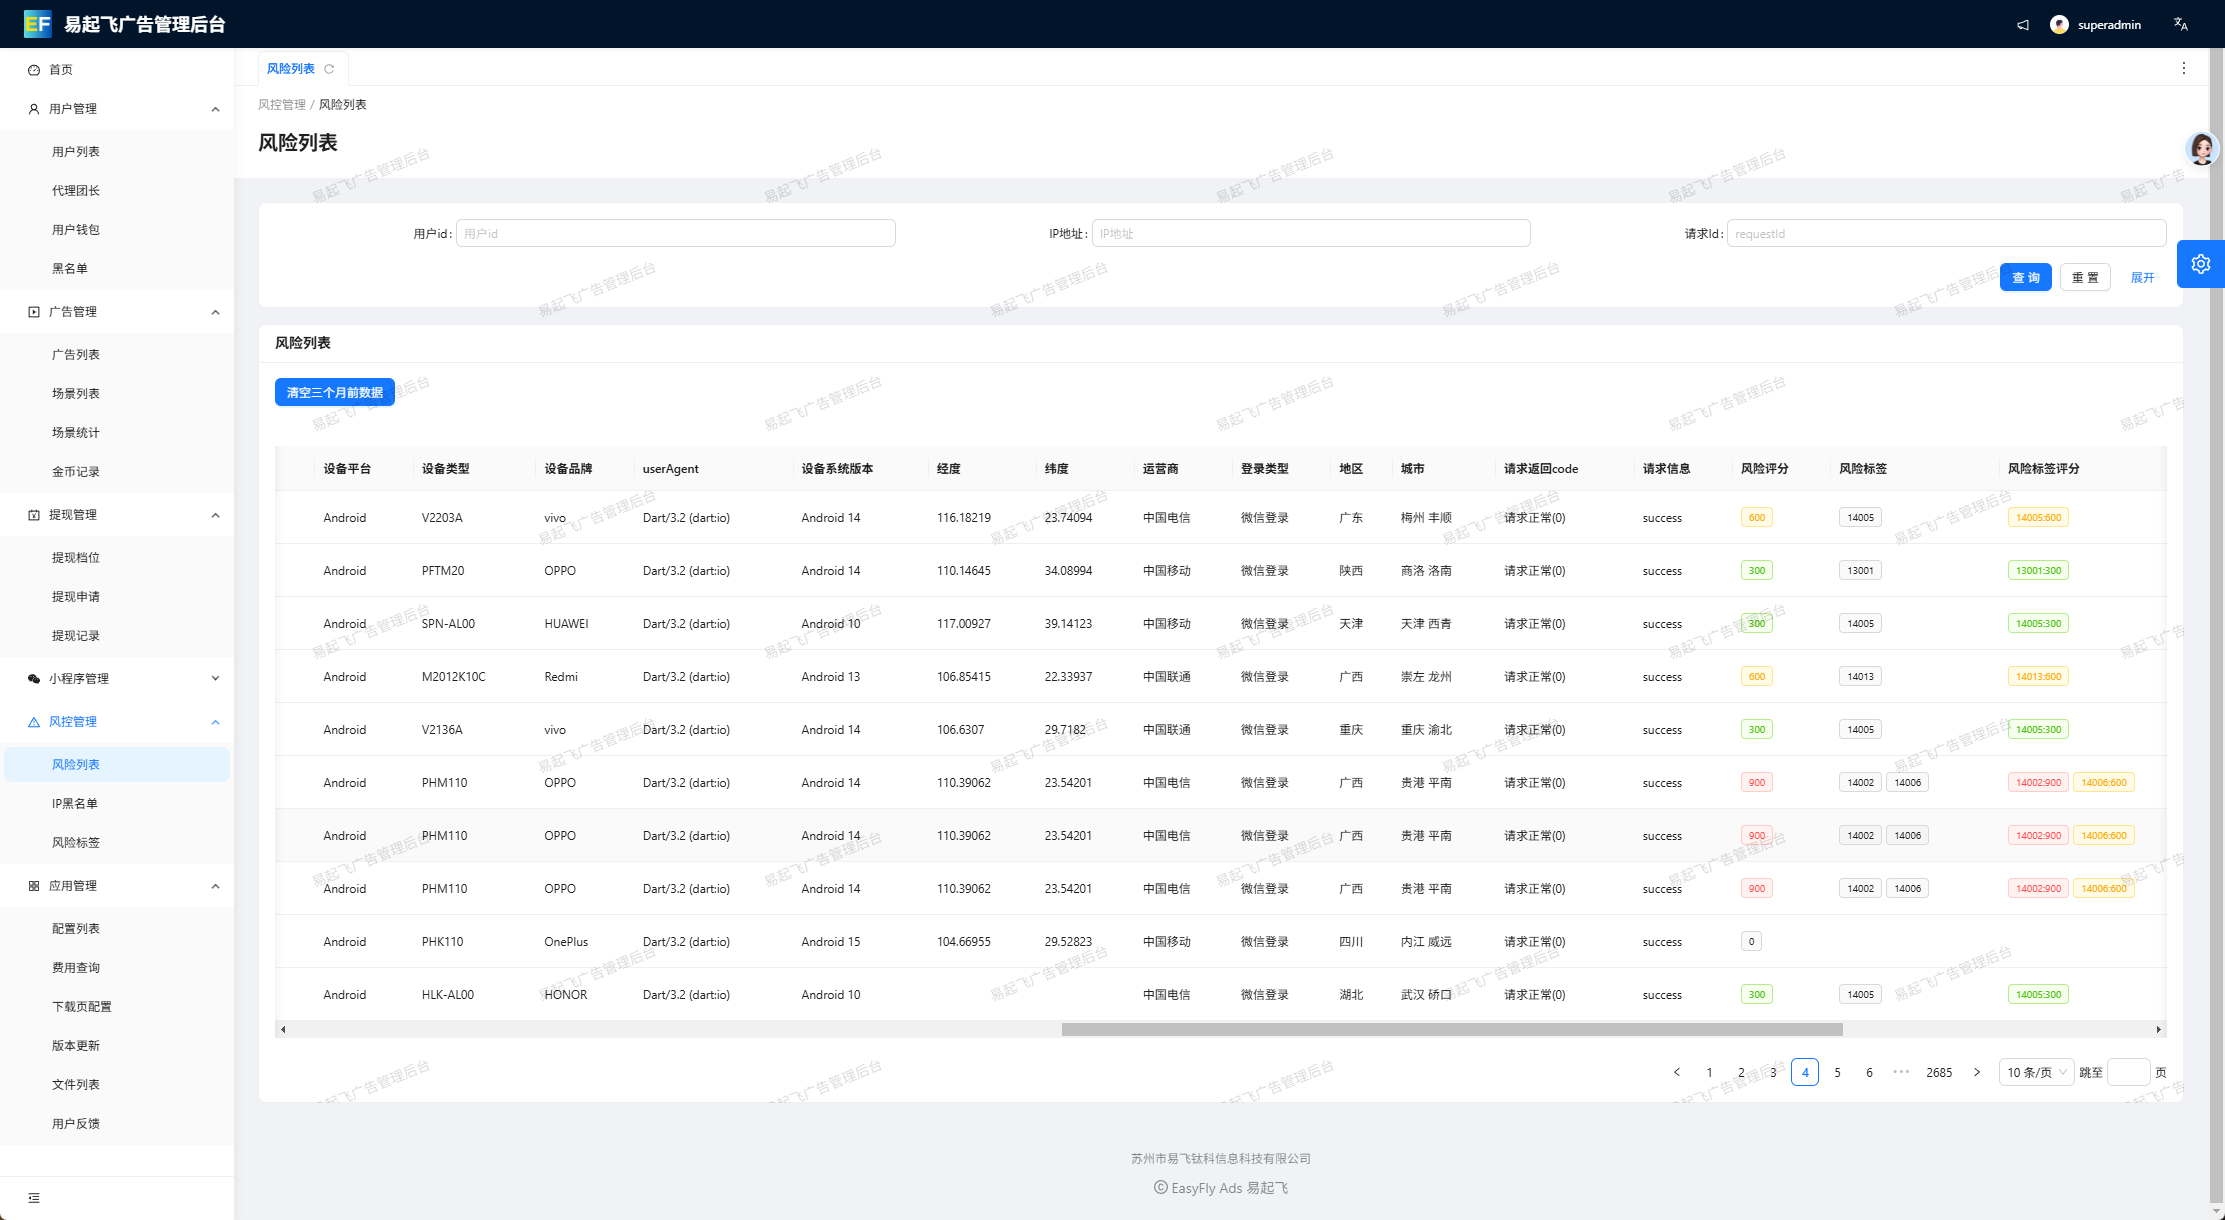The height and width of the screenshot is (1220, 2225).
Task: Collapse sidebar using bottom menu-fold icon
Action: pos(34,1198)
